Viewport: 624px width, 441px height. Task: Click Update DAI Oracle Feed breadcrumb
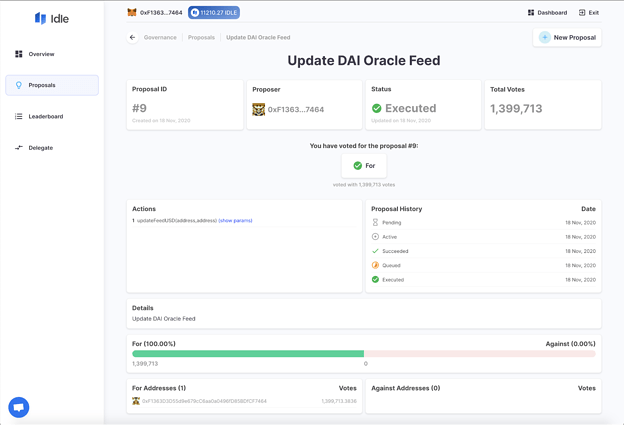coord(258,37)
